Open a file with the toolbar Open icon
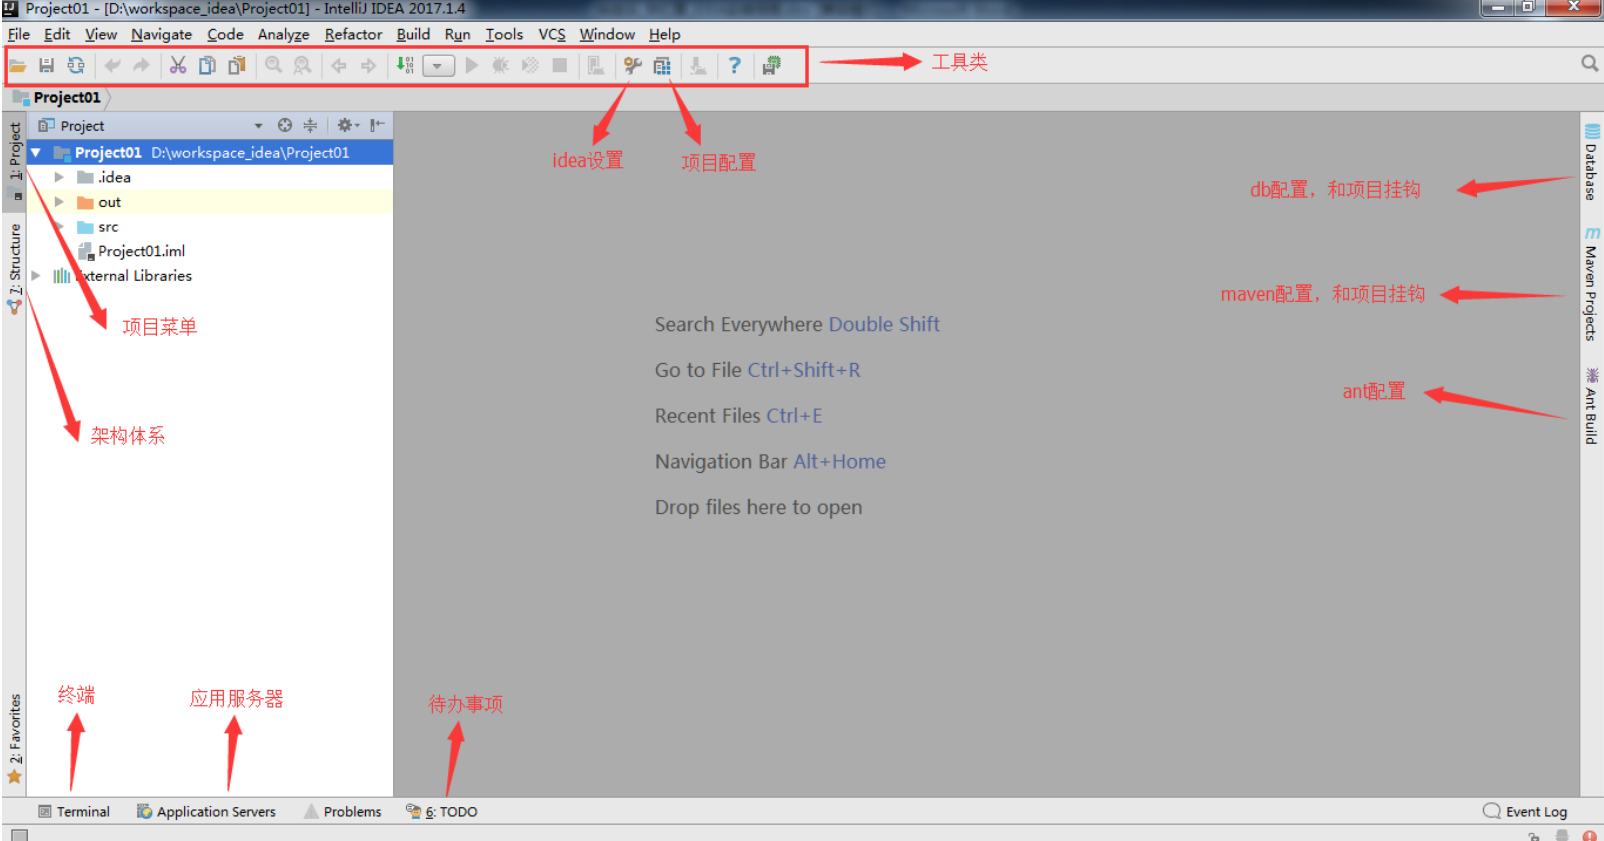 click(x=17, y=66)
